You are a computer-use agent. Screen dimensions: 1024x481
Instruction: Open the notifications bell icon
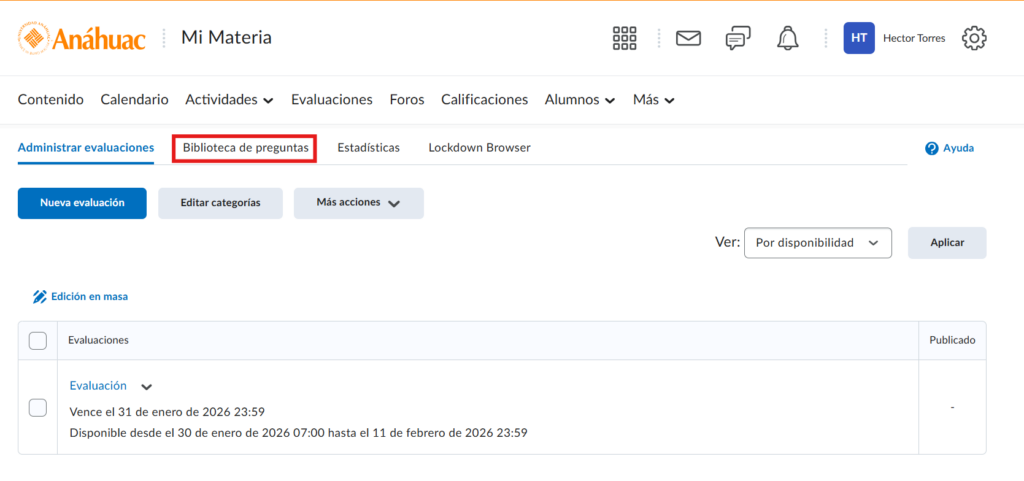coord(788,38)
